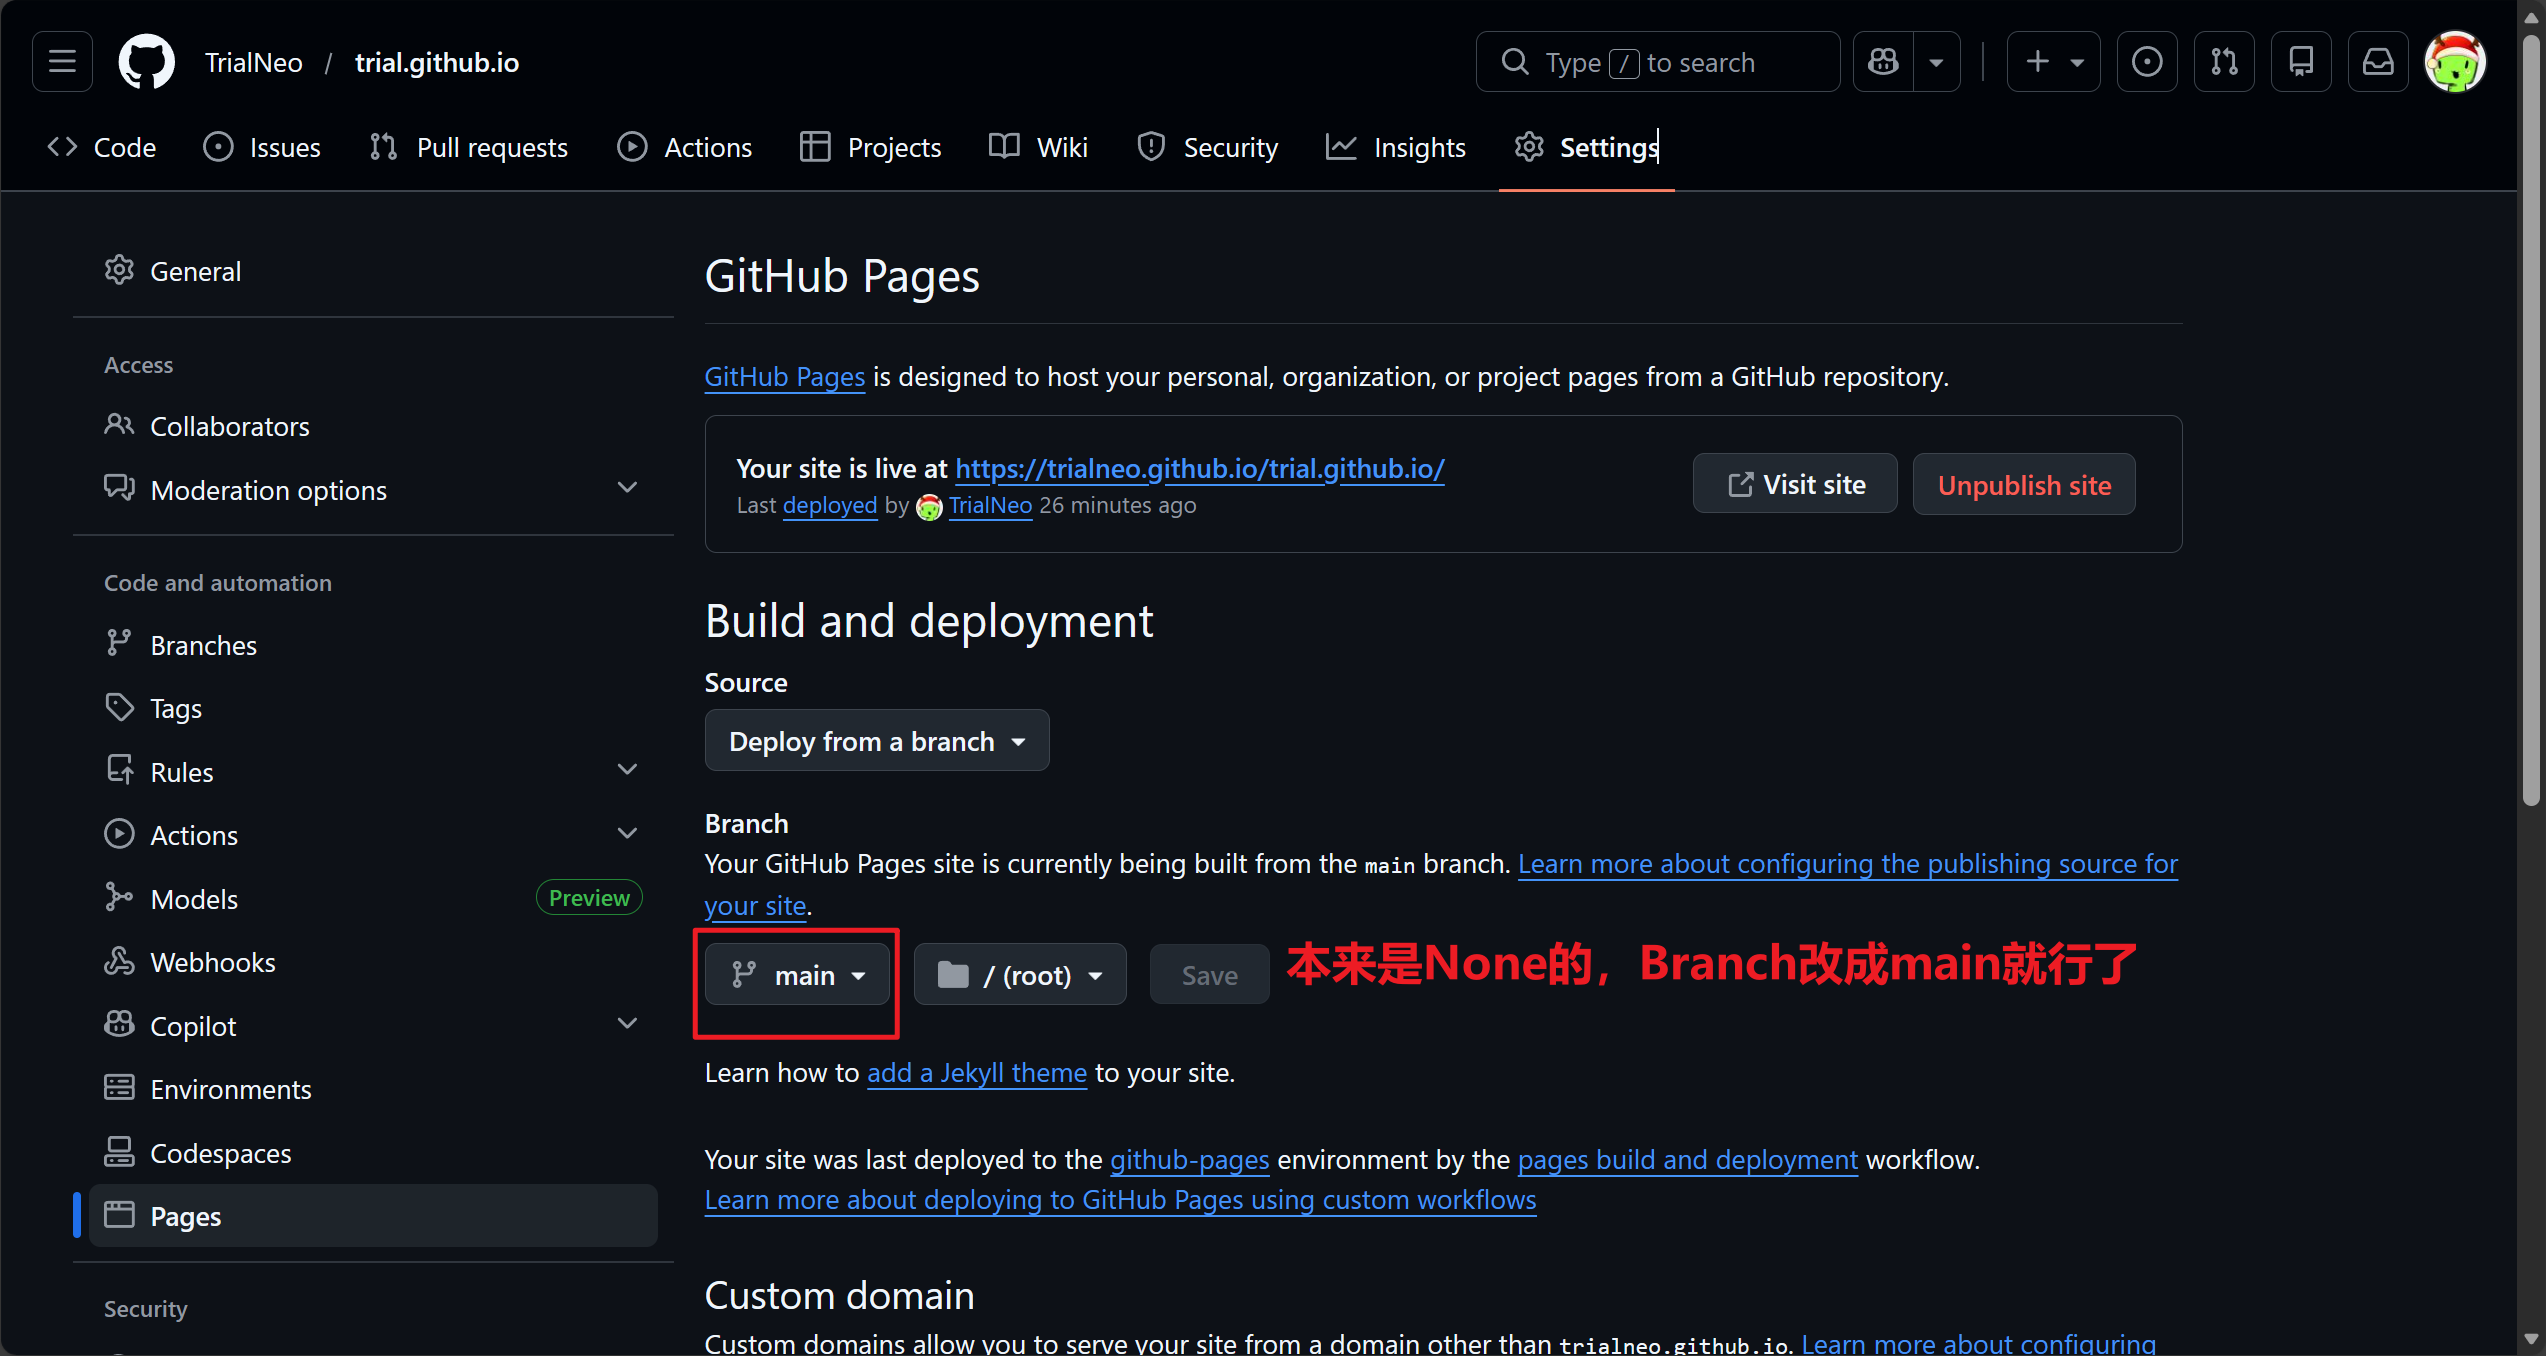
Task: Open the hamburger navigation menu
Action: [x=62, y=62]
